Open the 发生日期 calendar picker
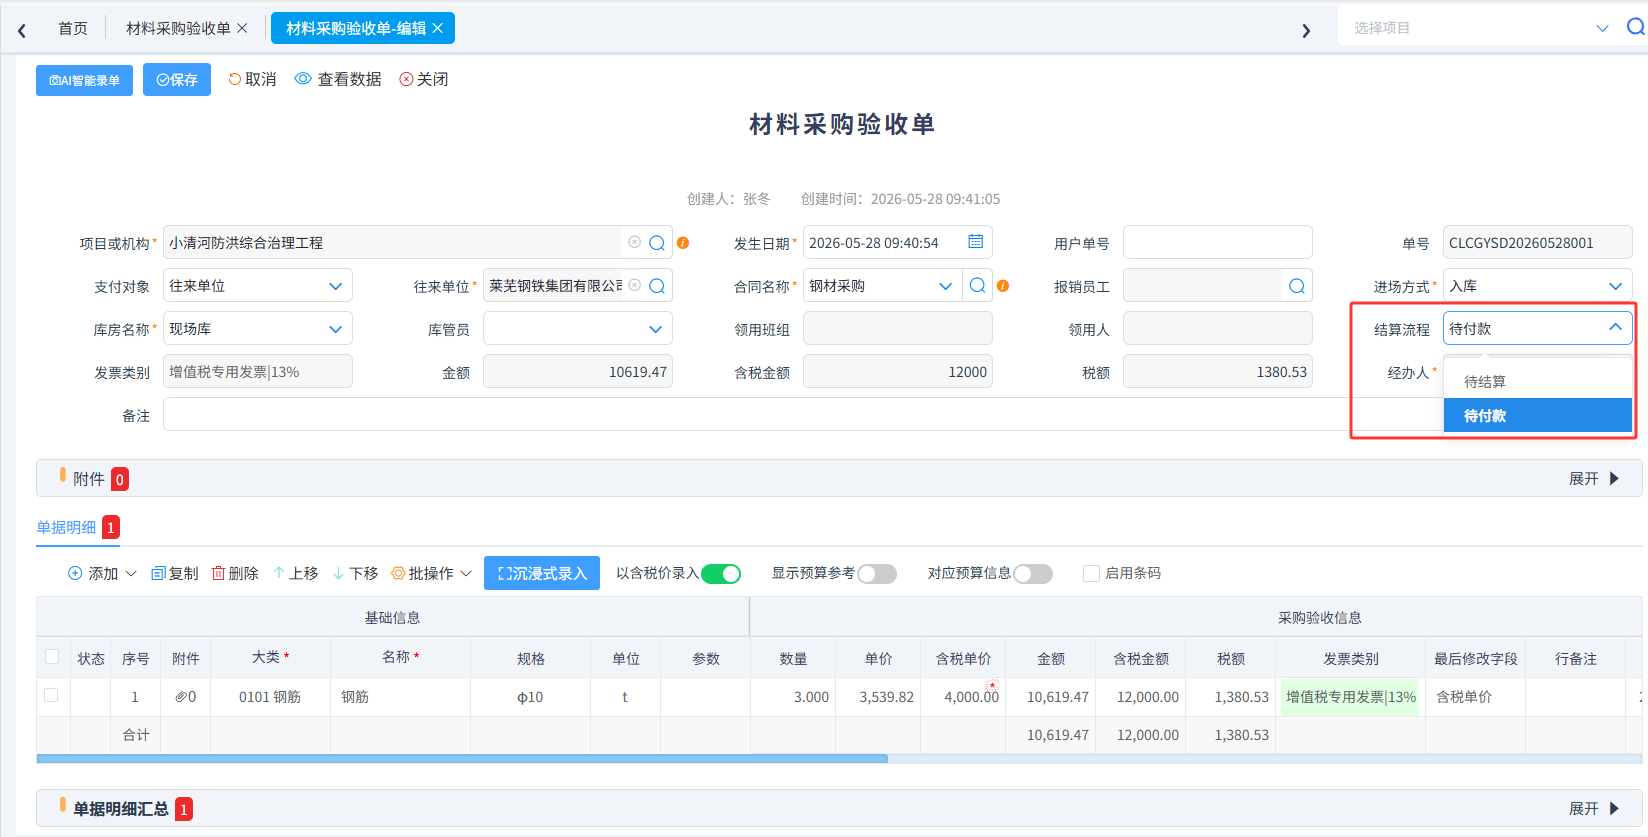This screenshot has width=1648, height=837. (x=975, y=242)
